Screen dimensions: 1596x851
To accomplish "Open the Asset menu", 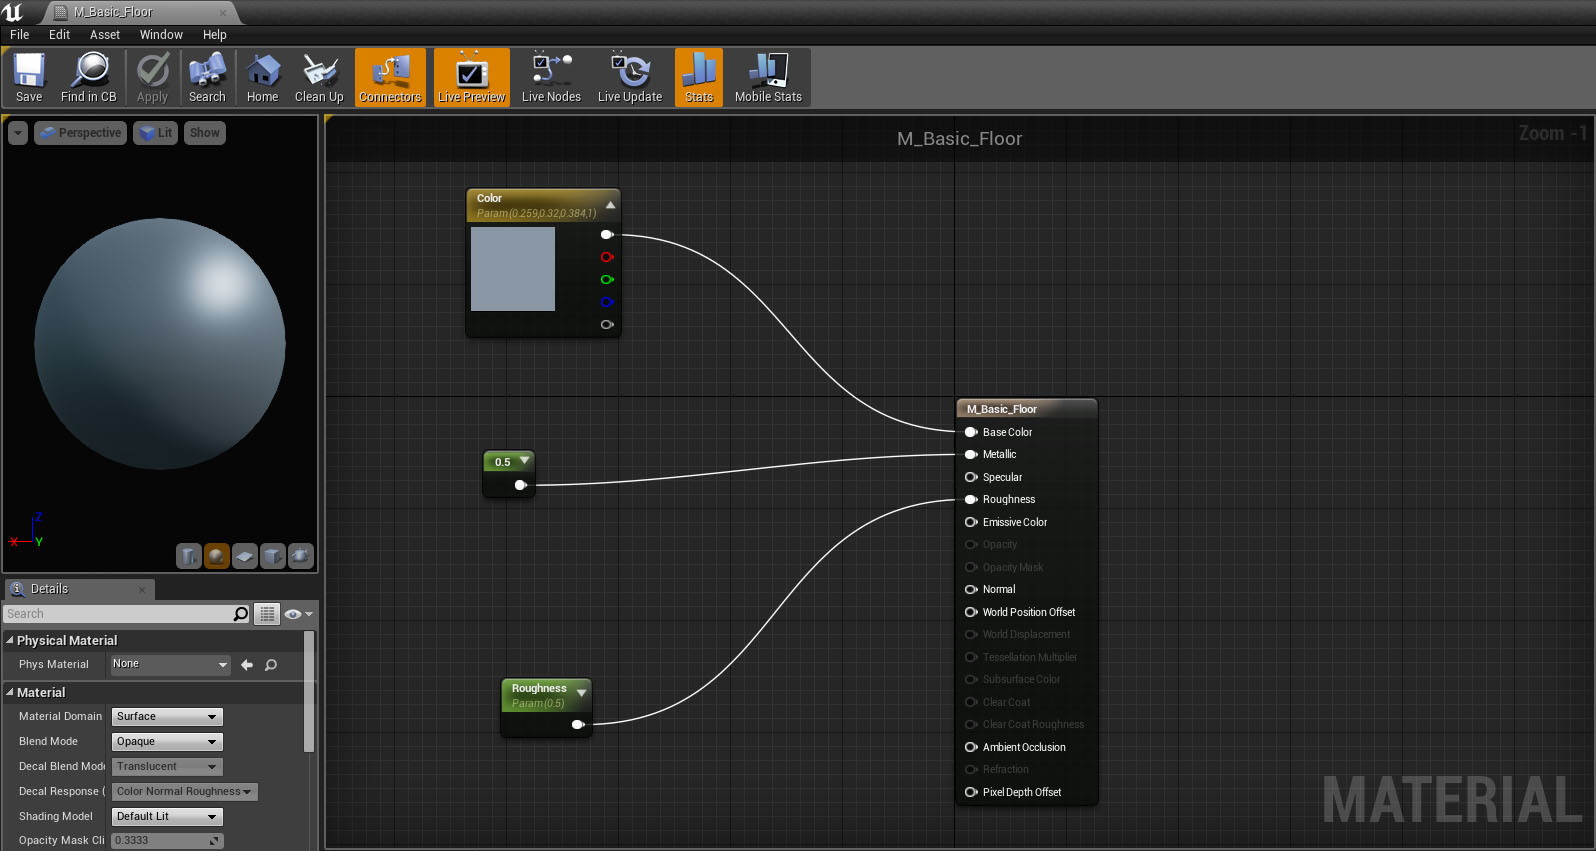I will (105, 34).
